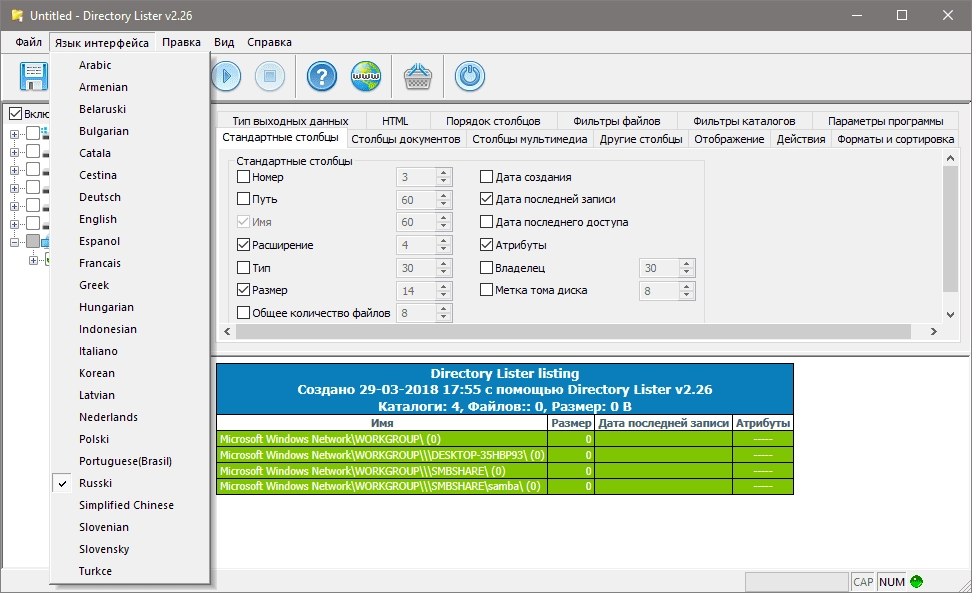Choose Simplified Chinese language
Image resolution: width=972 pixels, height=593 pixels.
tap(130, 505)
